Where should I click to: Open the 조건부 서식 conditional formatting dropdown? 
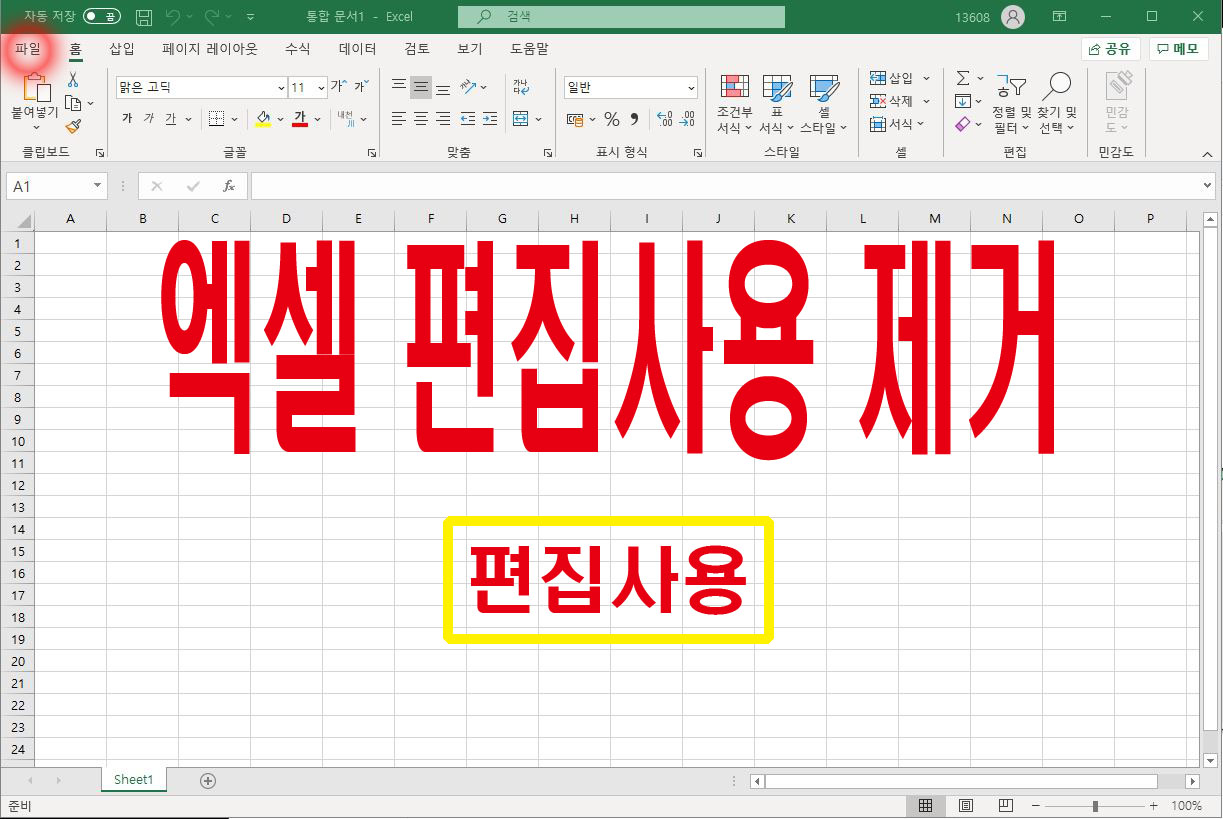735,104
